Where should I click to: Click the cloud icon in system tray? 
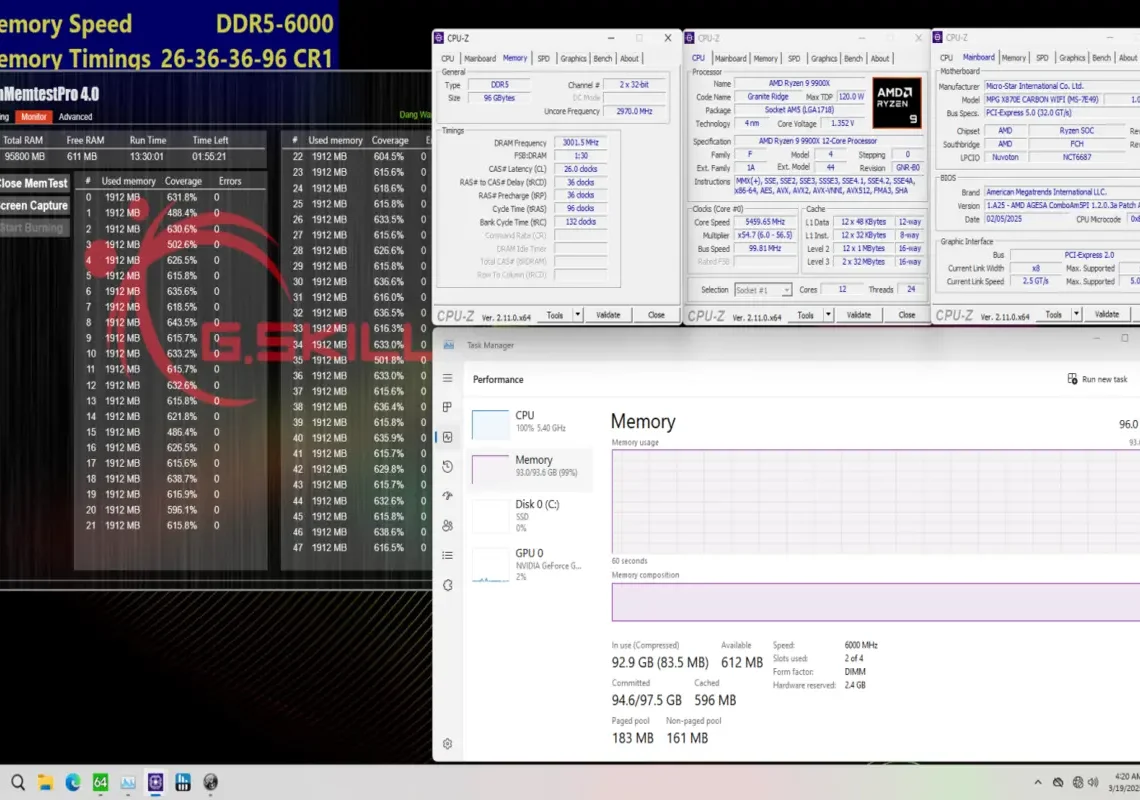point(1059,783)
